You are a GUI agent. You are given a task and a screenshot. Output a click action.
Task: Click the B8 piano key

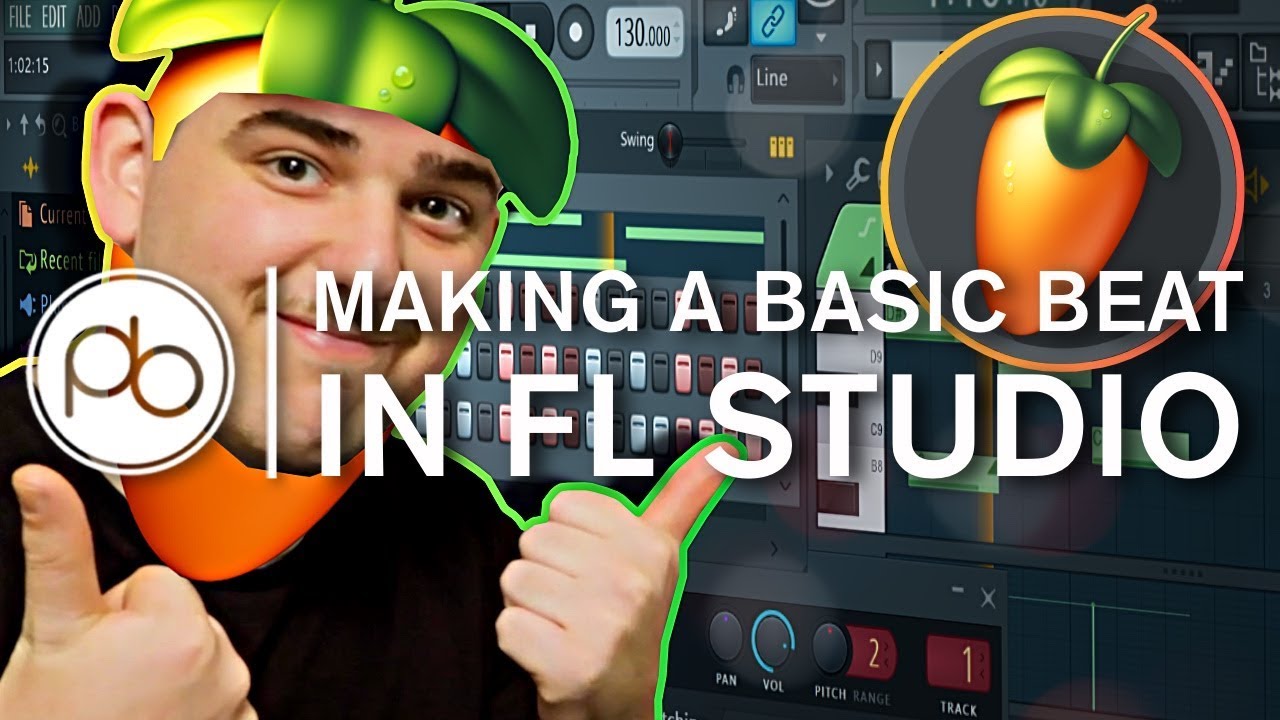[850, 469]
